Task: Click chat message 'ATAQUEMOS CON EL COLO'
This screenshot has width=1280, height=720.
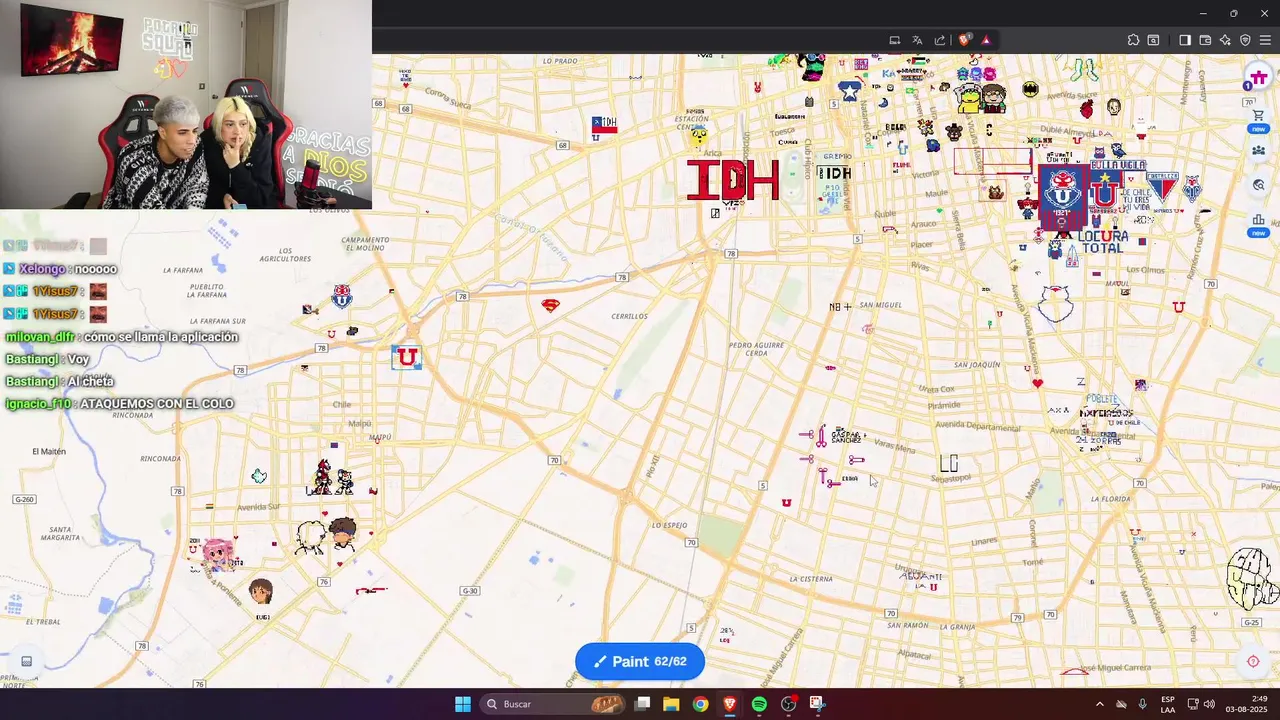Action: tap(156, 404)
